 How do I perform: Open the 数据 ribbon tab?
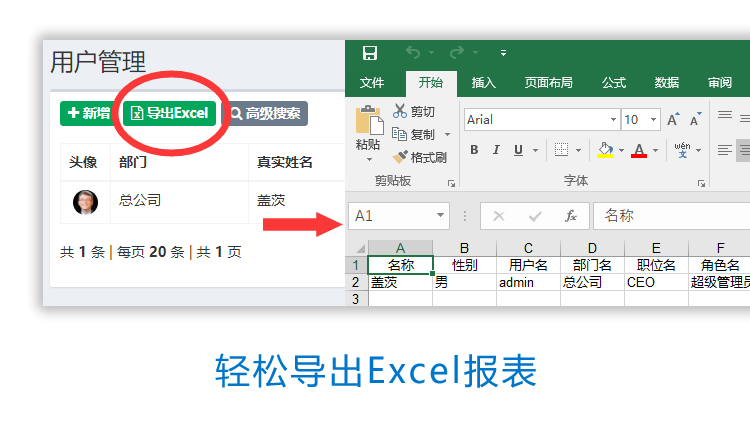click(667, 83)
